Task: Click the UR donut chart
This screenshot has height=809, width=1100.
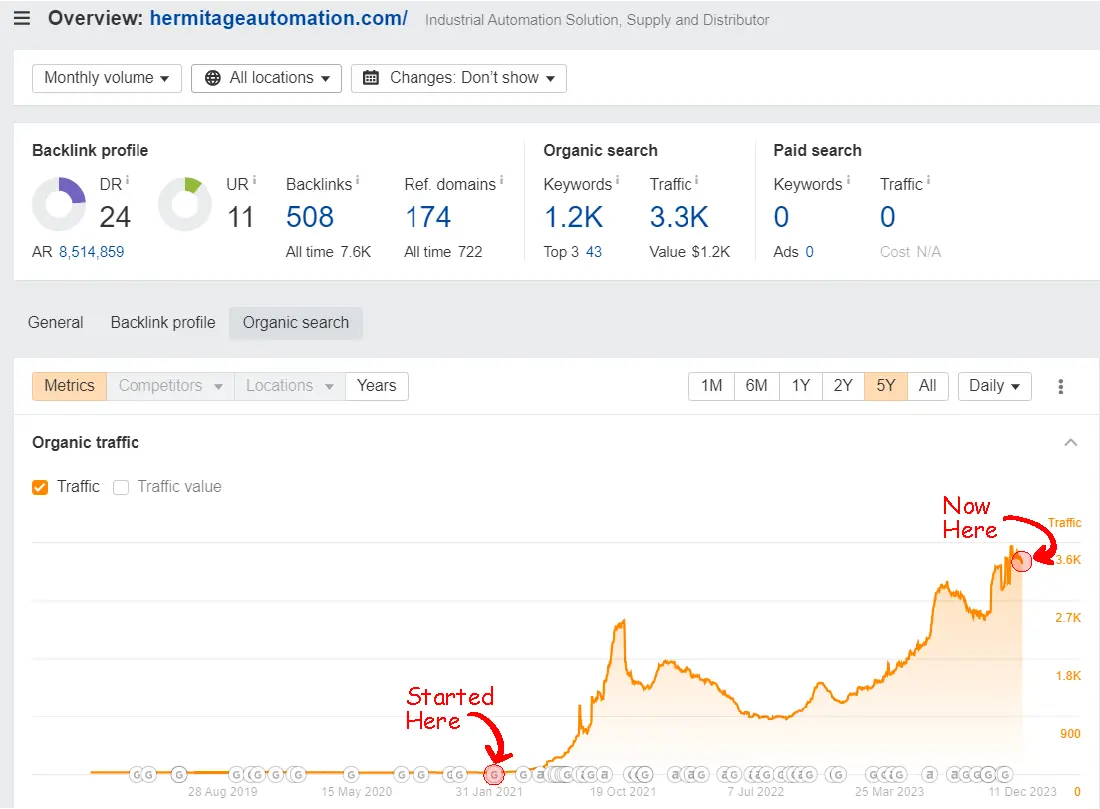Action: point(184,204)
